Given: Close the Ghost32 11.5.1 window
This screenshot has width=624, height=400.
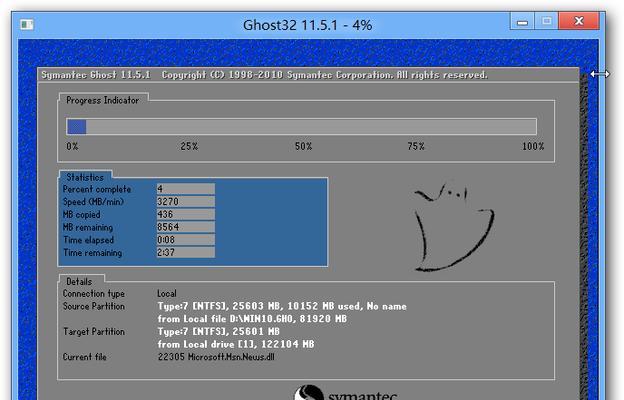Looking at the screenshot, I should tap(579, 21).
